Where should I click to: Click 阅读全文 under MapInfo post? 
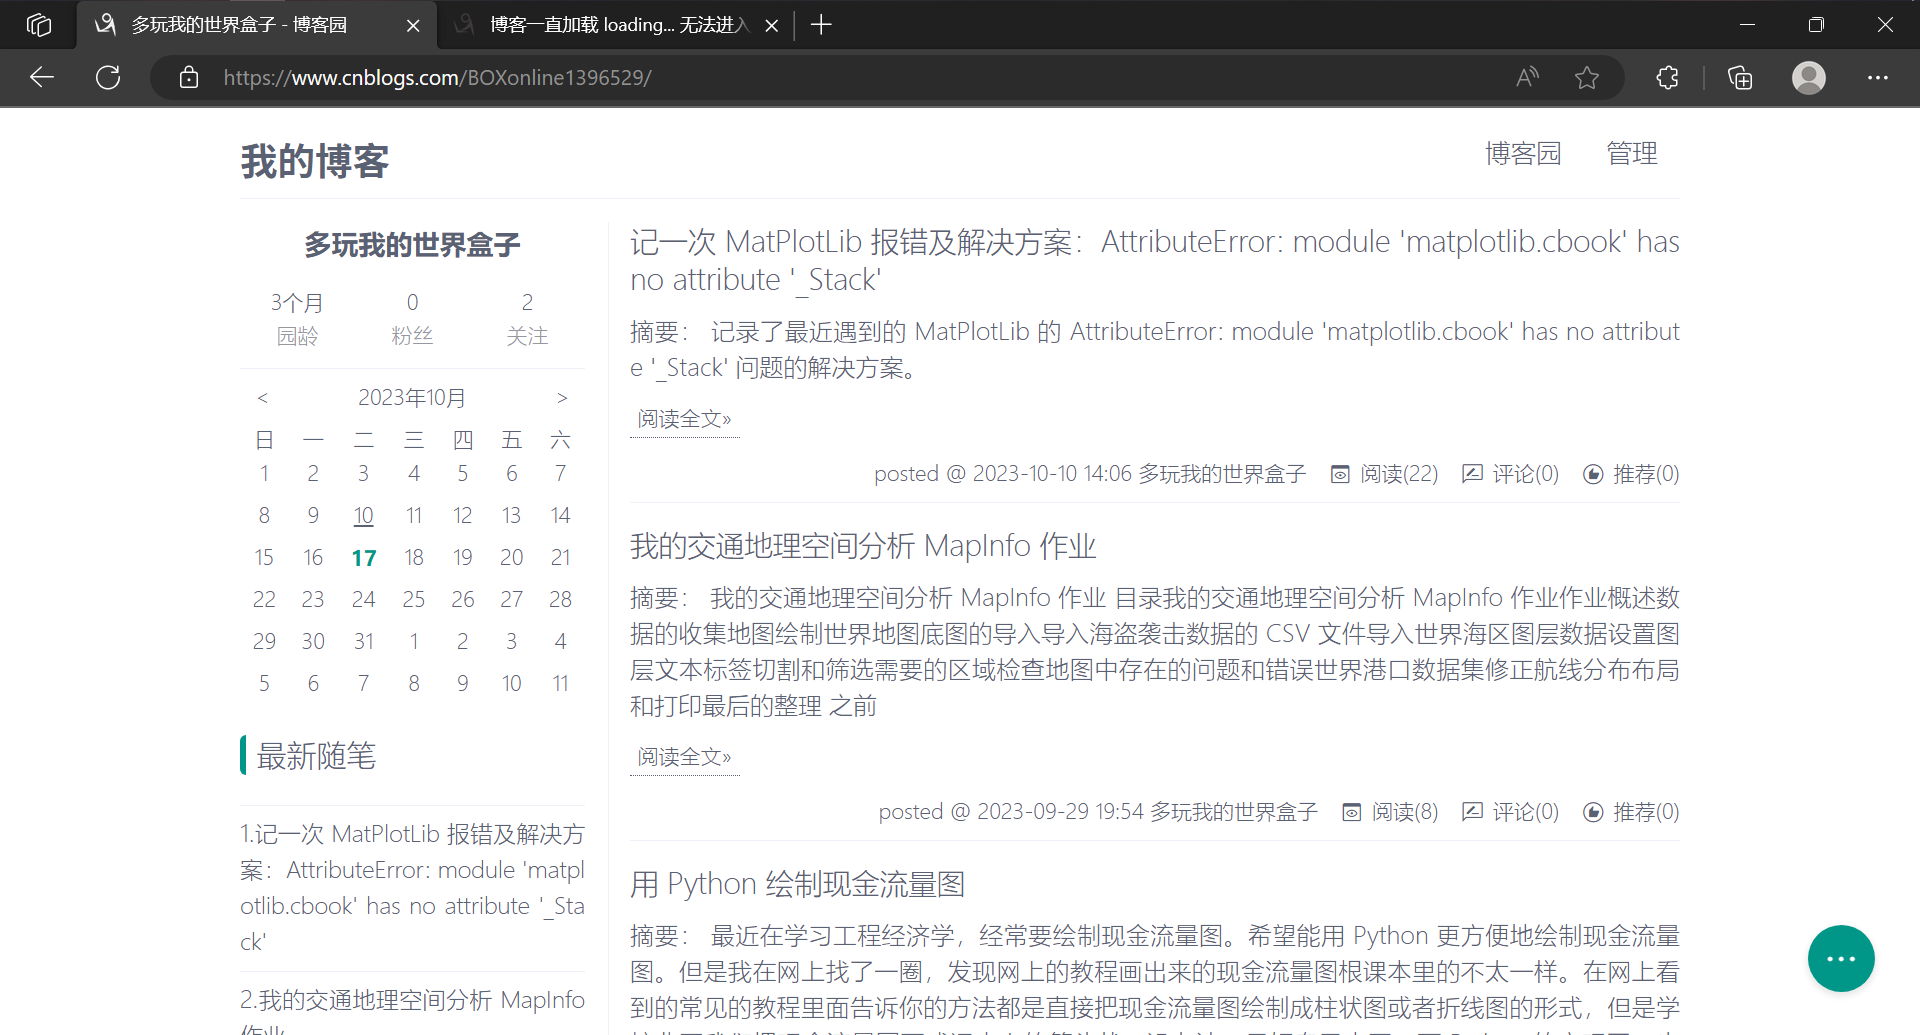(685, 757)
